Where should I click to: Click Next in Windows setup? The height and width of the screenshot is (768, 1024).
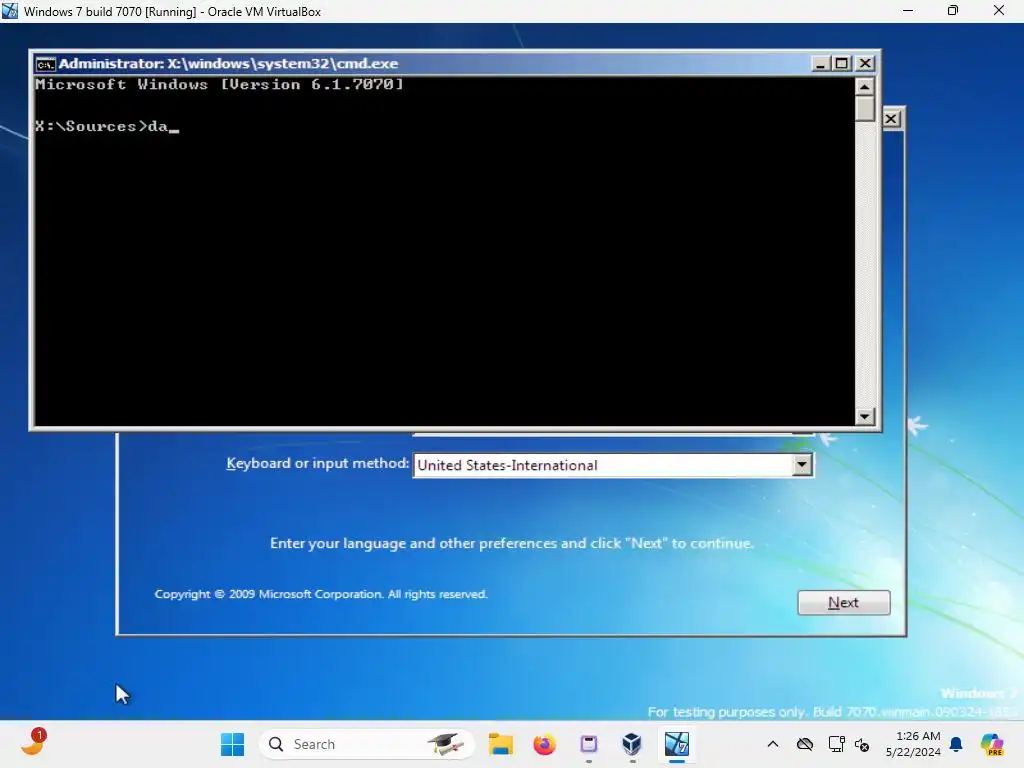click(843, 602)
